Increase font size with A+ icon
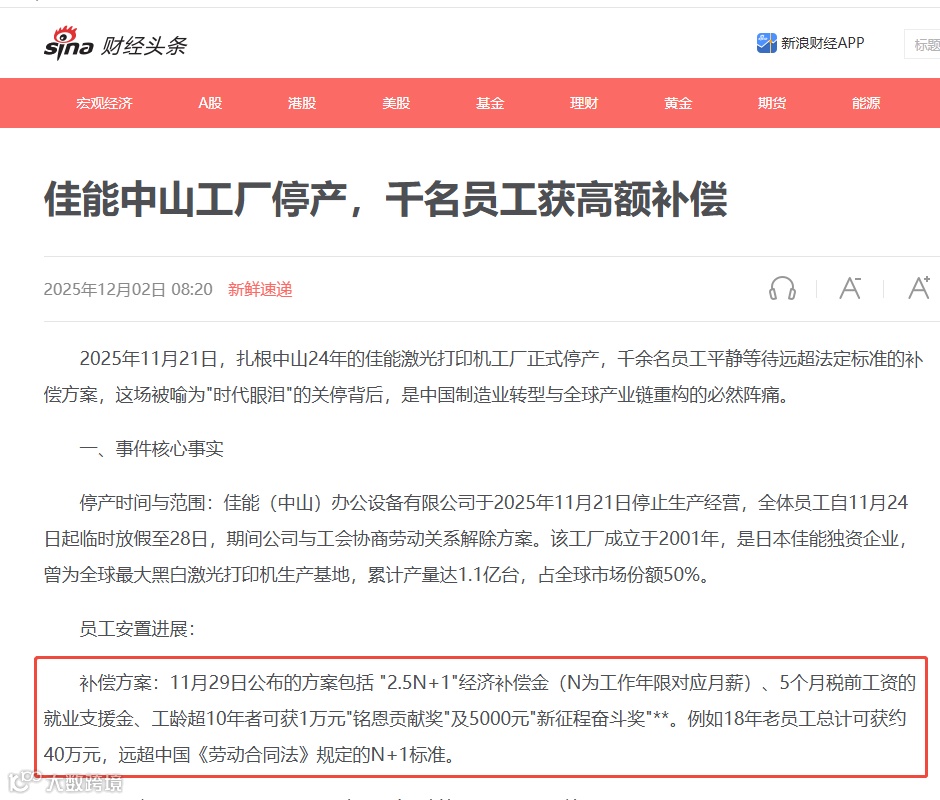The height and width of the screenshot is (800, 940). point(919,288)
